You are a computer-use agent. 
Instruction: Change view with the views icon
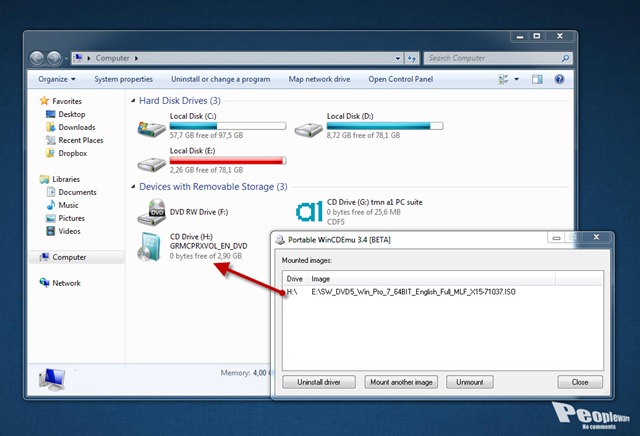point(503,79)
